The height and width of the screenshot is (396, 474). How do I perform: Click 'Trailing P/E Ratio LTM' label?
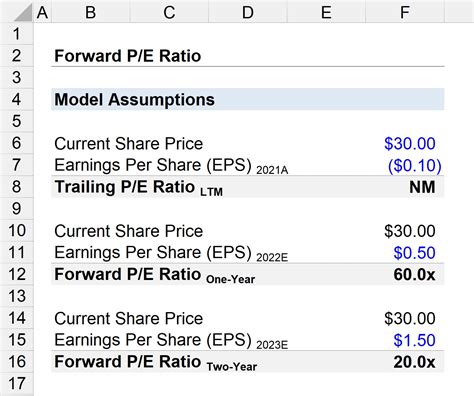[x=139, y=188]
